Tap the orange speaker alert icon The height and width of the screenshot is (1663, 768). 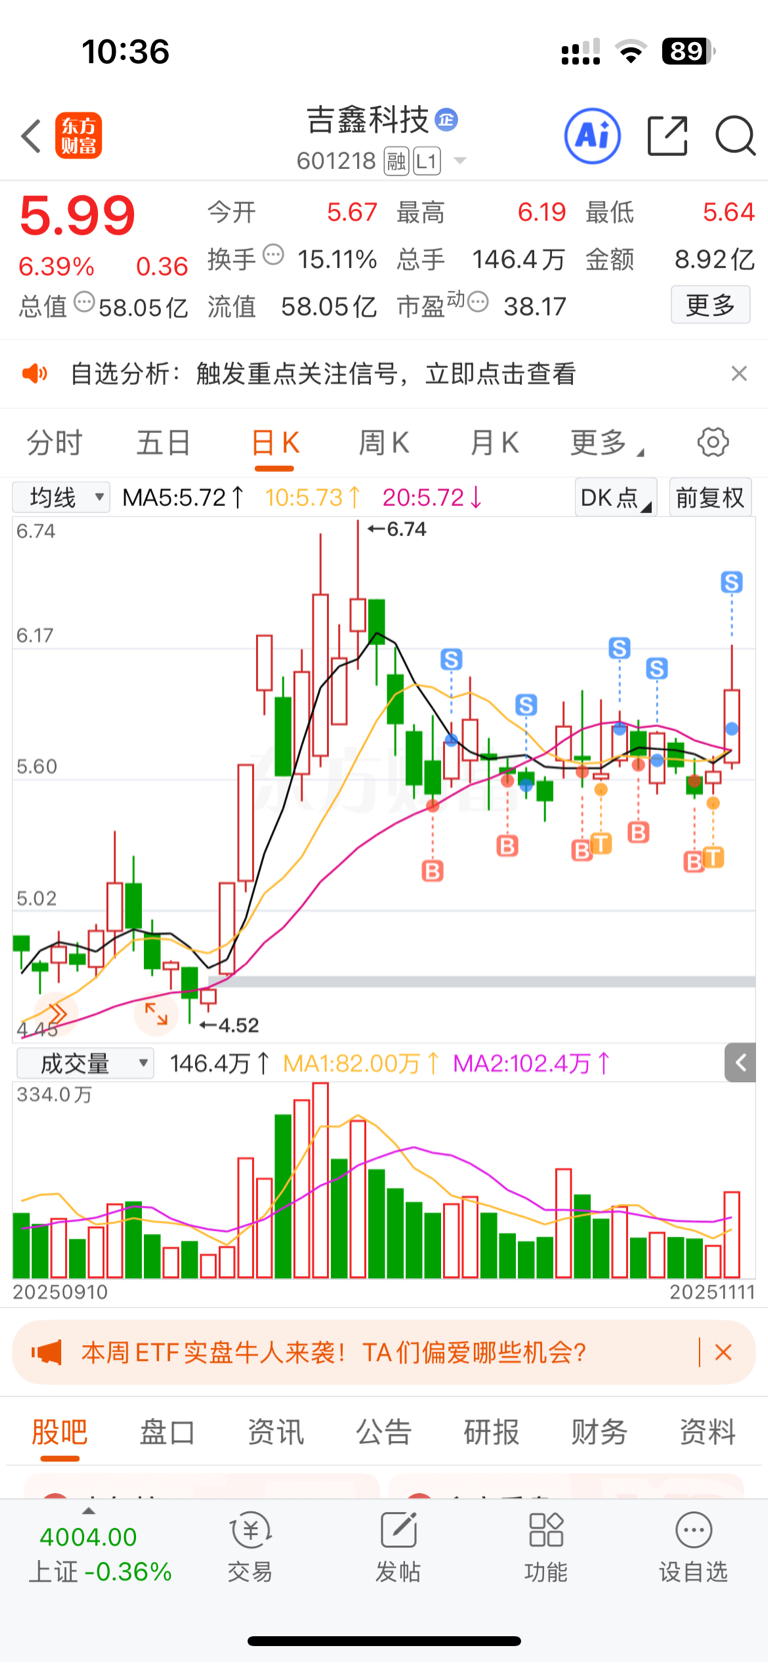35,374
